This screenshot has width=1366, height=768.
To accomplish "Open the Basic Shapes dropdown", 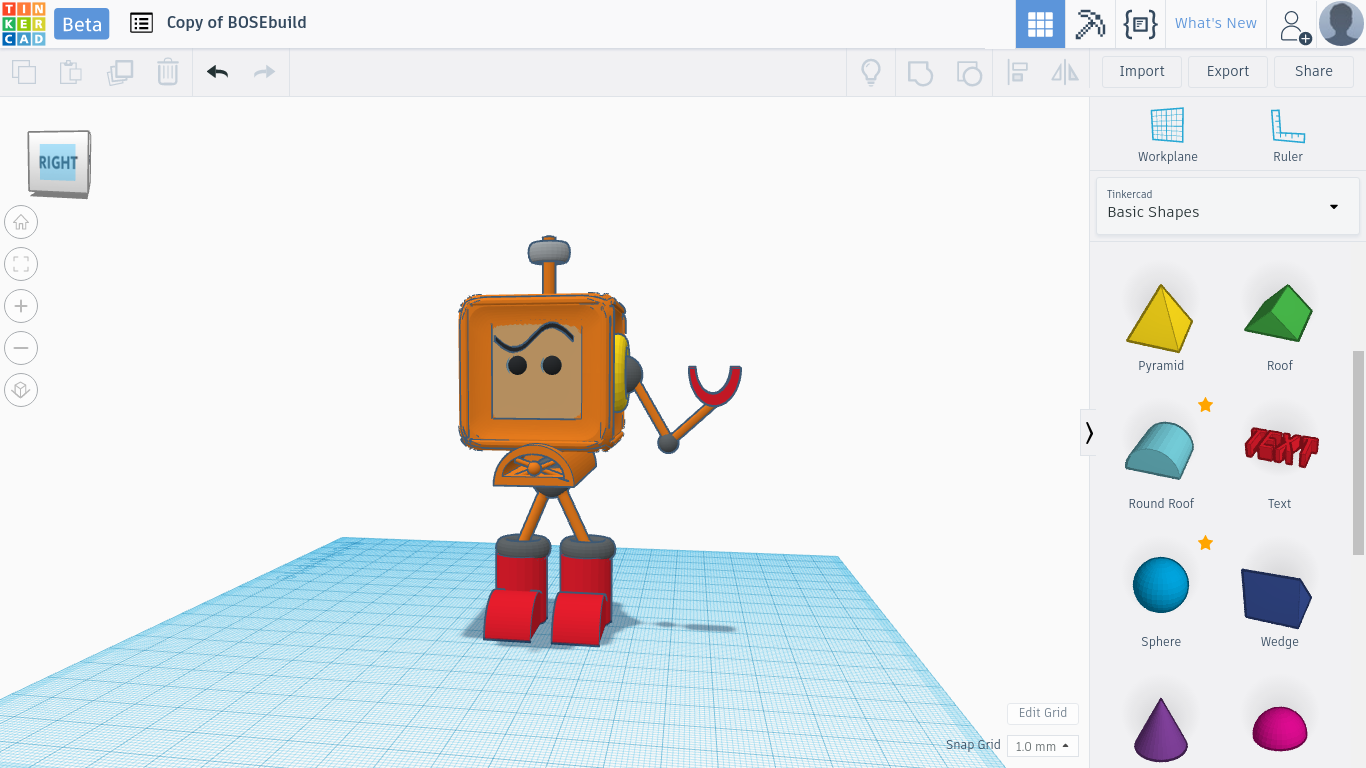I will pos(1227,206).
